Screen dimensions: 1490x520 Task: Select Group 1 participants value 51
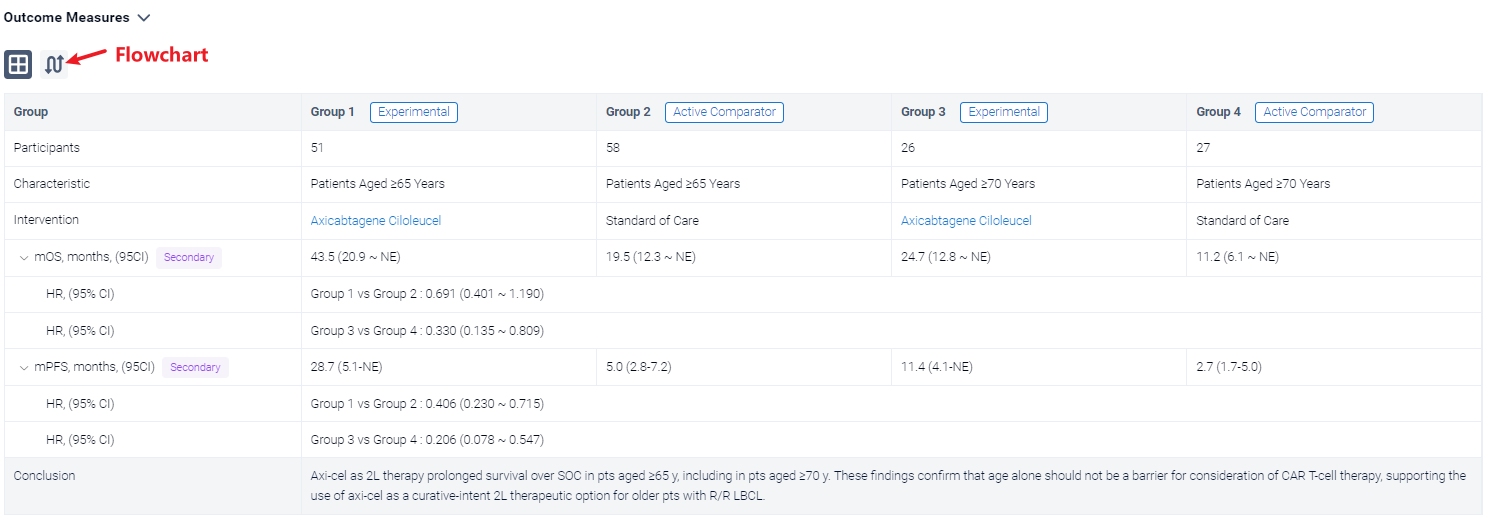tap(317, 148)
